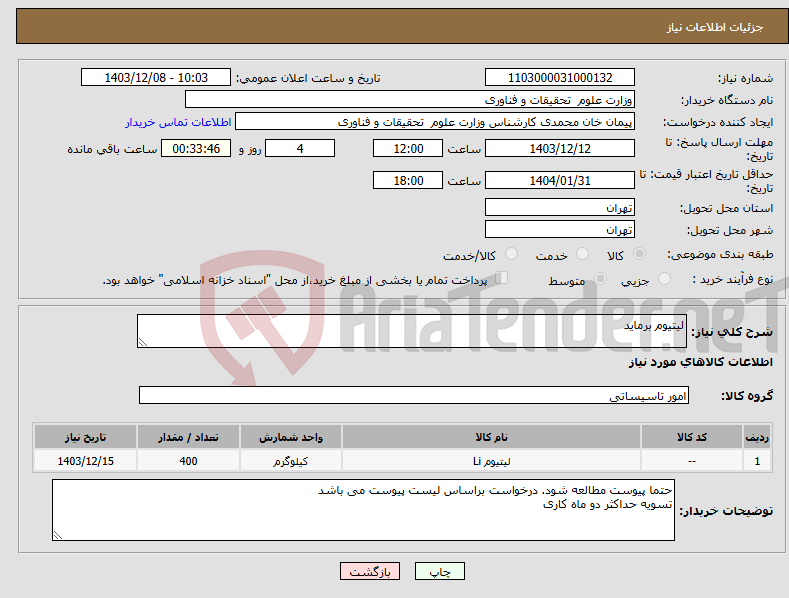
Task: Click the بازگشت (back) button
Action: click(370, 571)
